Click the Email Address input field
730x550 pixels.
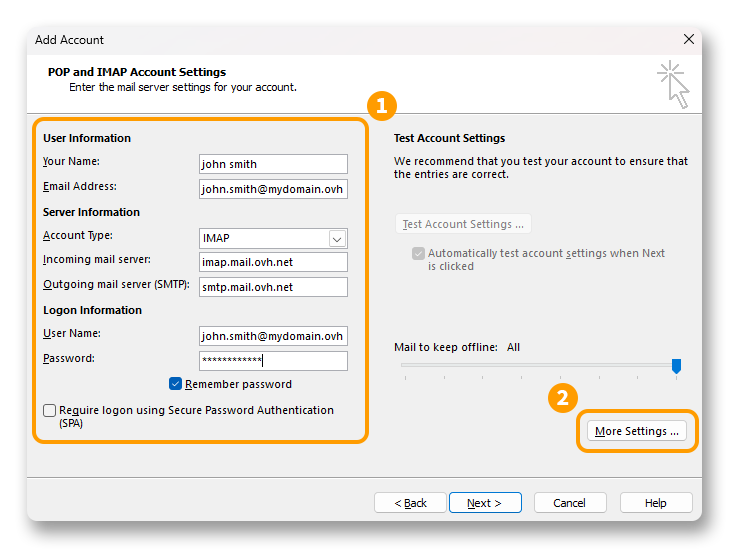tap(273, 188)
